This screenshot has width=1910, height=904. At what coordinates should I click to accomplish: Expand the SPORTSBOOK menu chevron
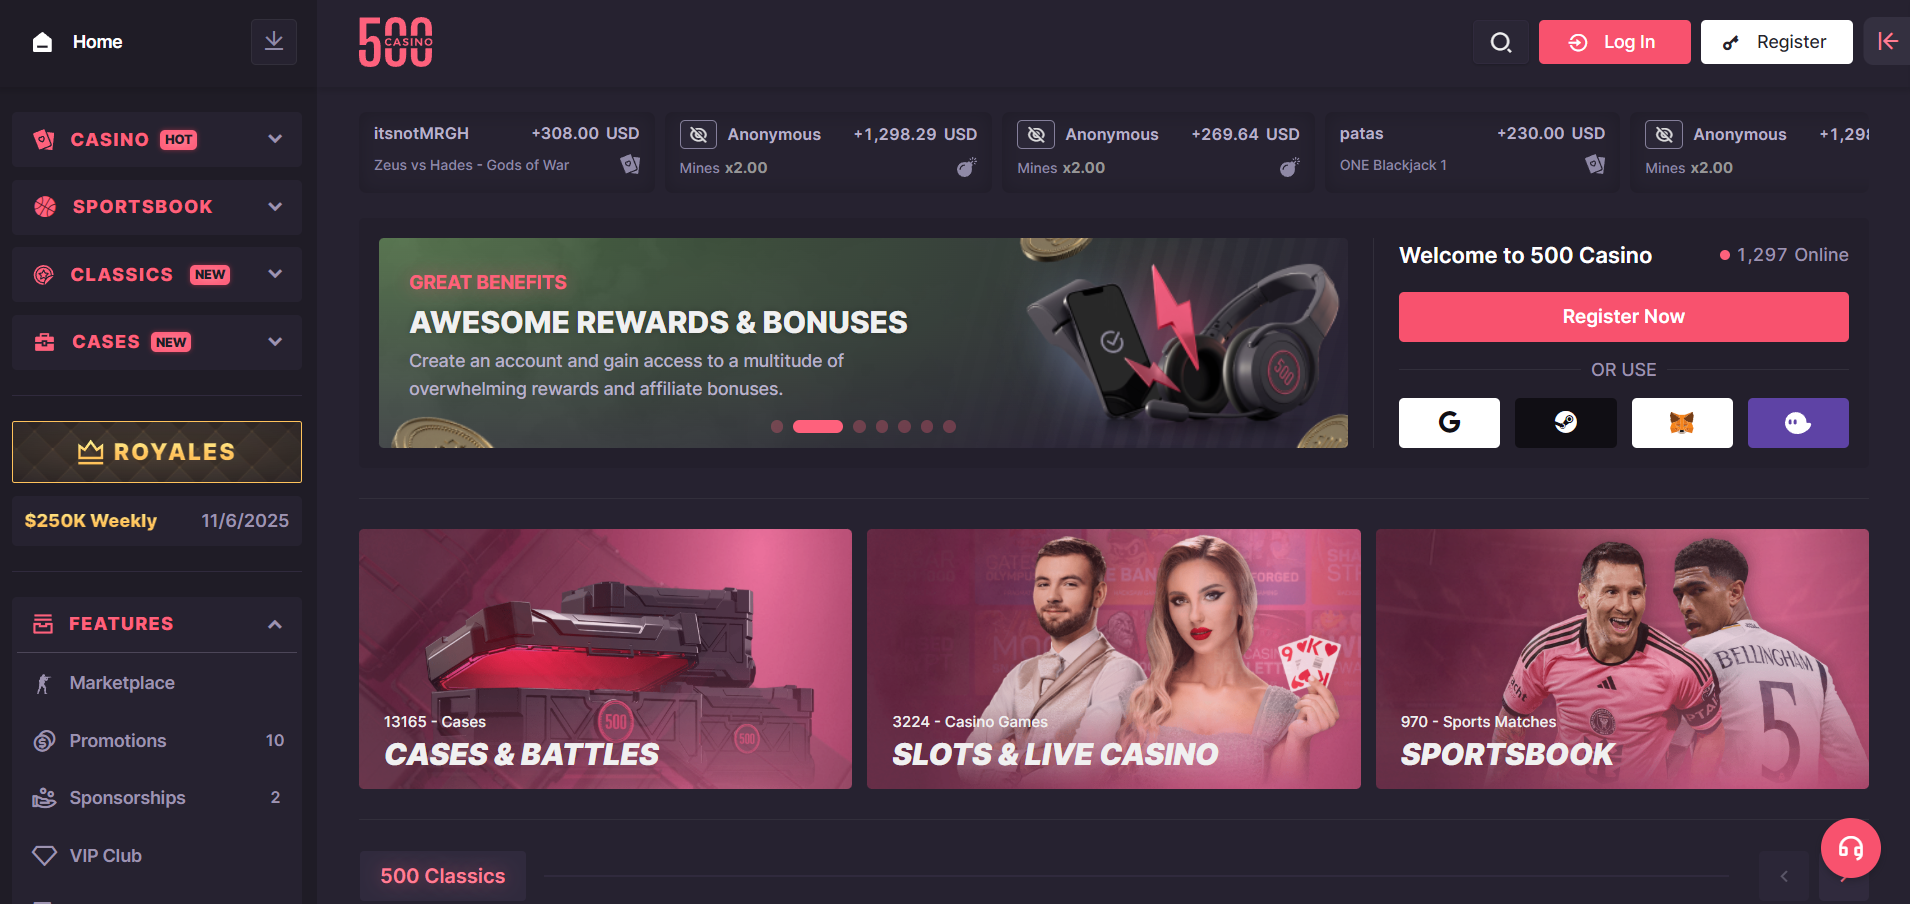275,207
